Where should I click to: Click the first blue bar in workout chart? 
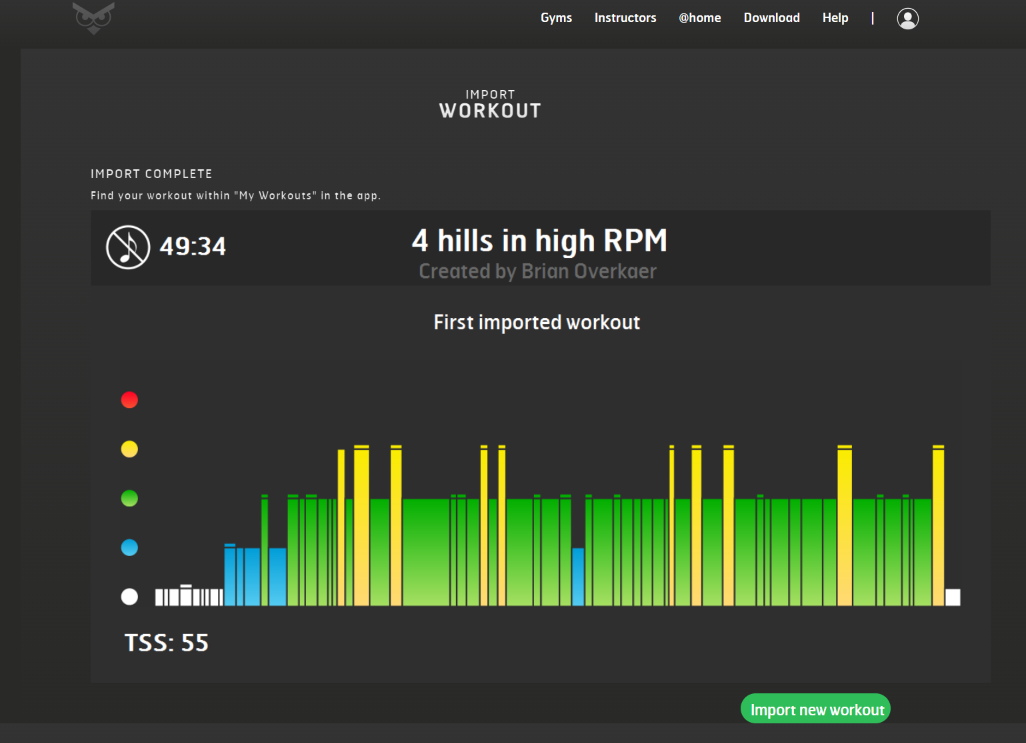tap(230, 576)
